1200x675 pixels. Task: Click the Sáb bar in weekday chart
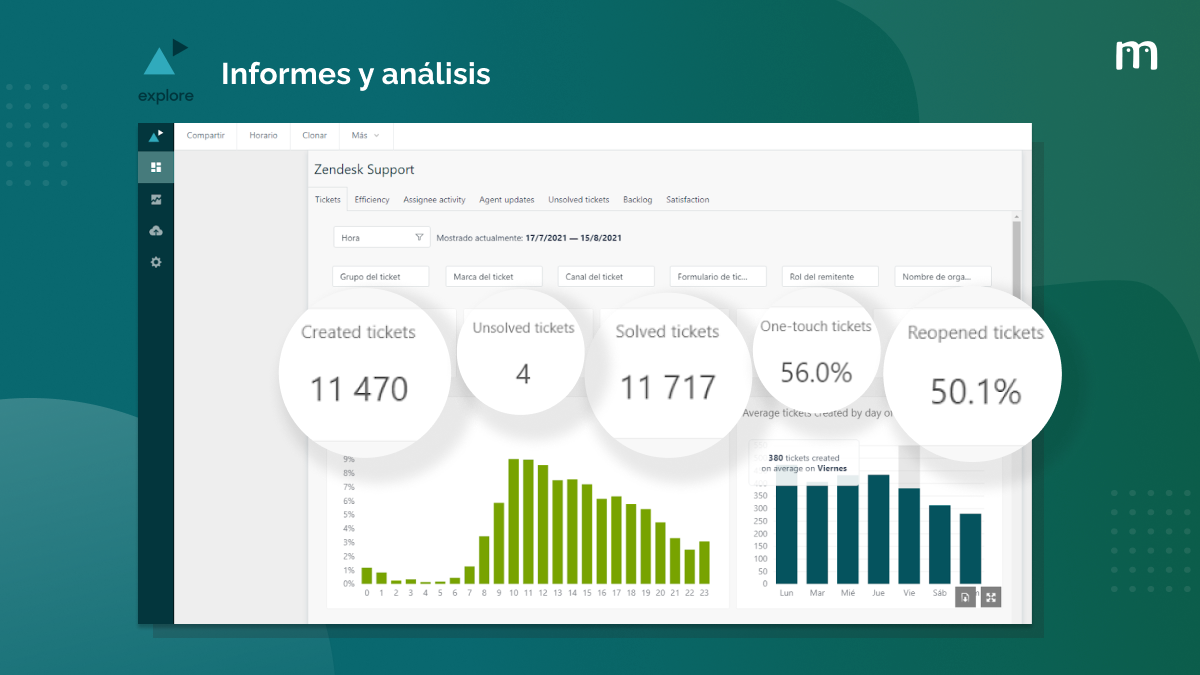point(940,544)
